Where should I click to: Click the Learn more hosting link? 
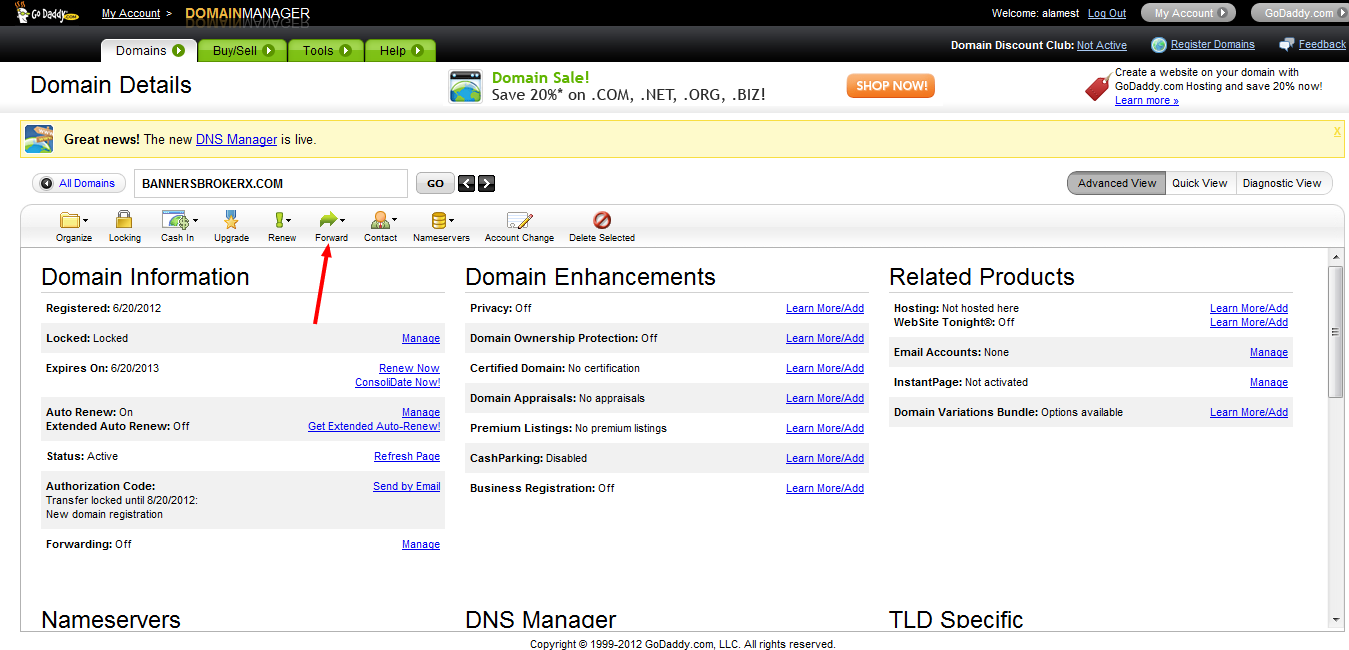(x=1146, y=100)
